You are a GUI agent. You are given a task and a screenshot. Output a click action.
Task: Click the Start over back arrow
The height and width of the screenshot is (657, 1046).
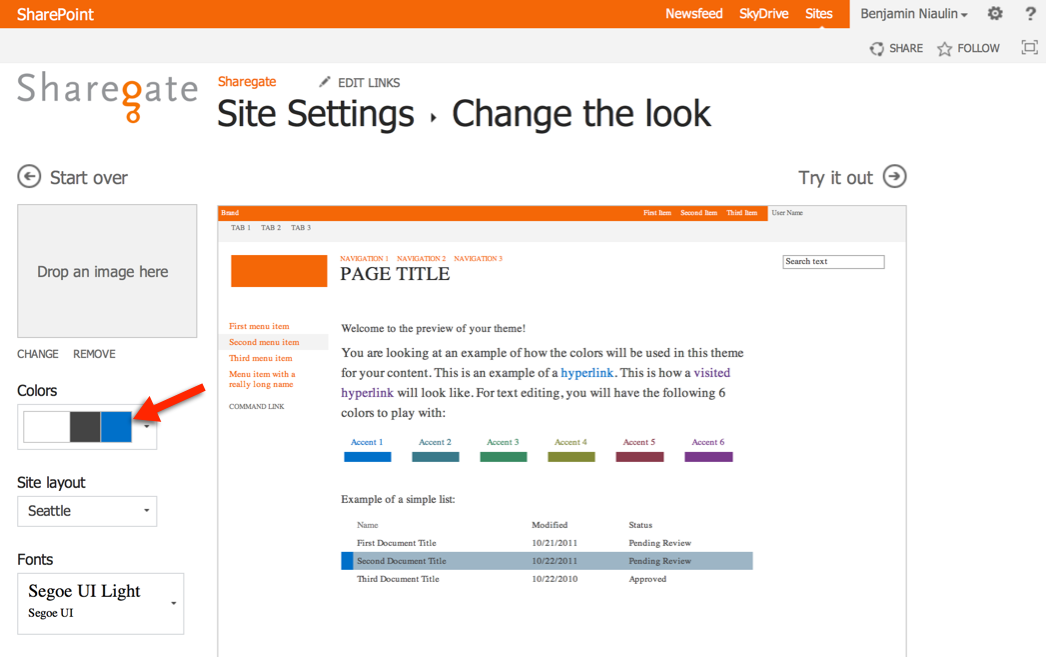29,177
